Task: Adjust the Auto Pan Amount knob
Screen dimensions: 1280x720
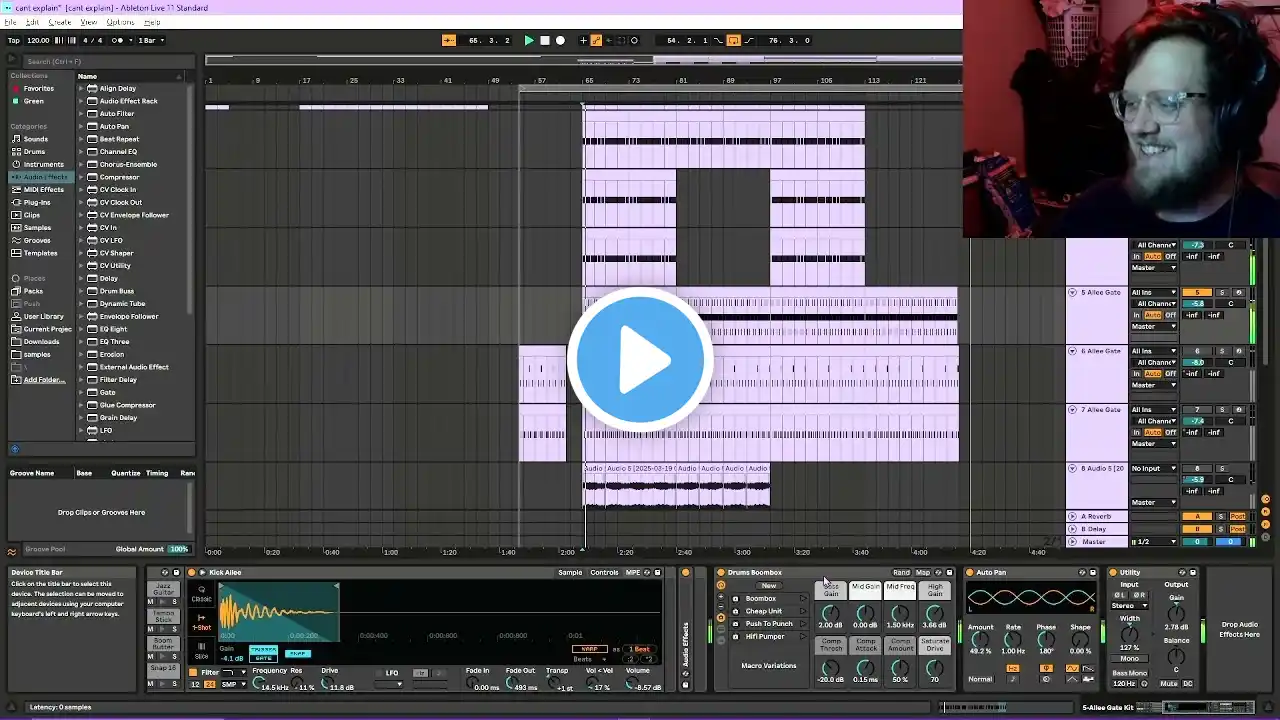Action: (x=981, y=639)
